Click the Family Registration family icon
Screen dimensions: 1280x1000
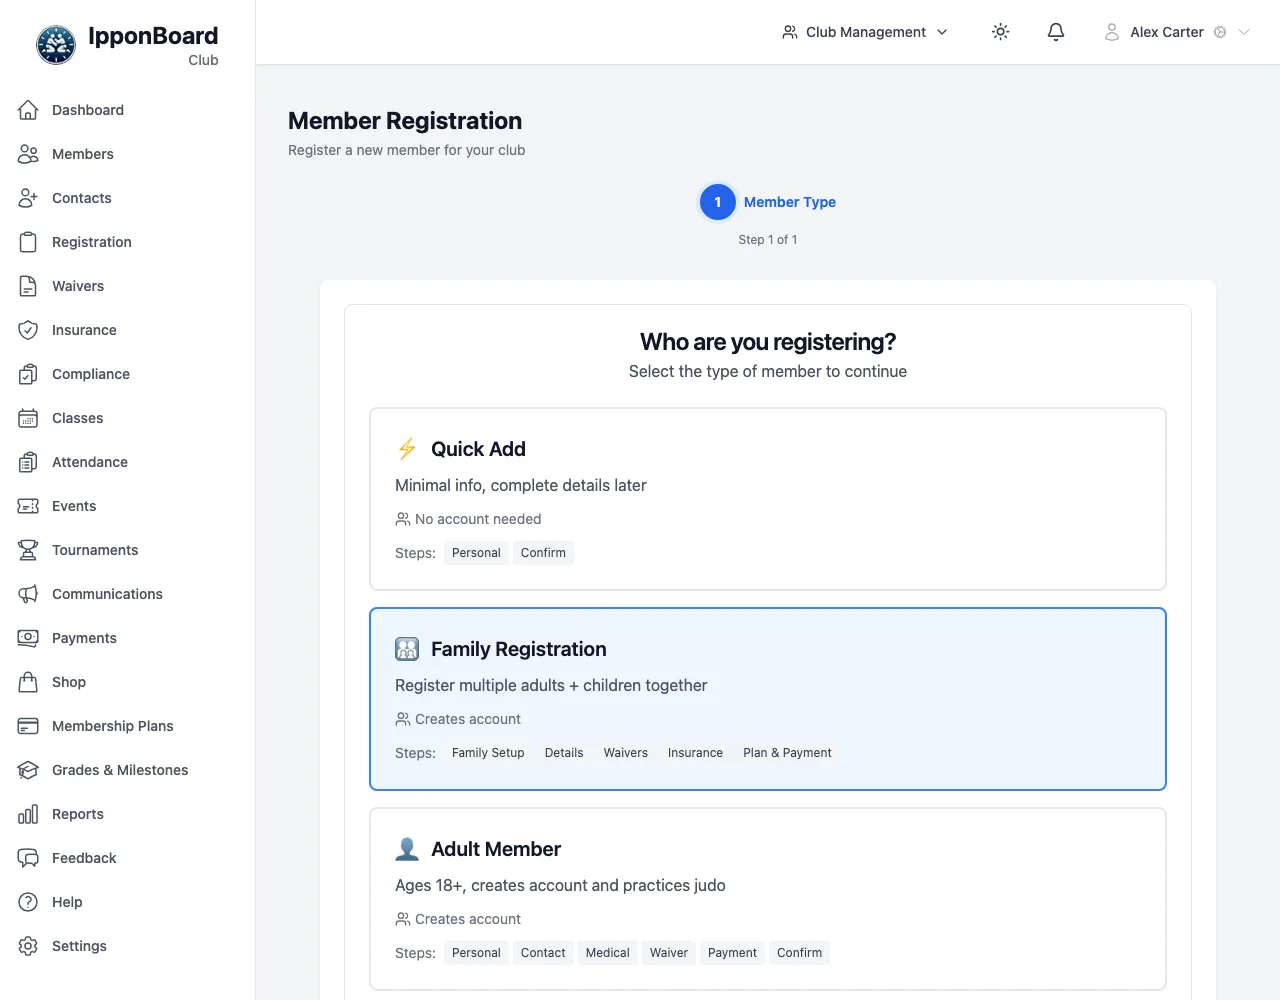(407, 649)
